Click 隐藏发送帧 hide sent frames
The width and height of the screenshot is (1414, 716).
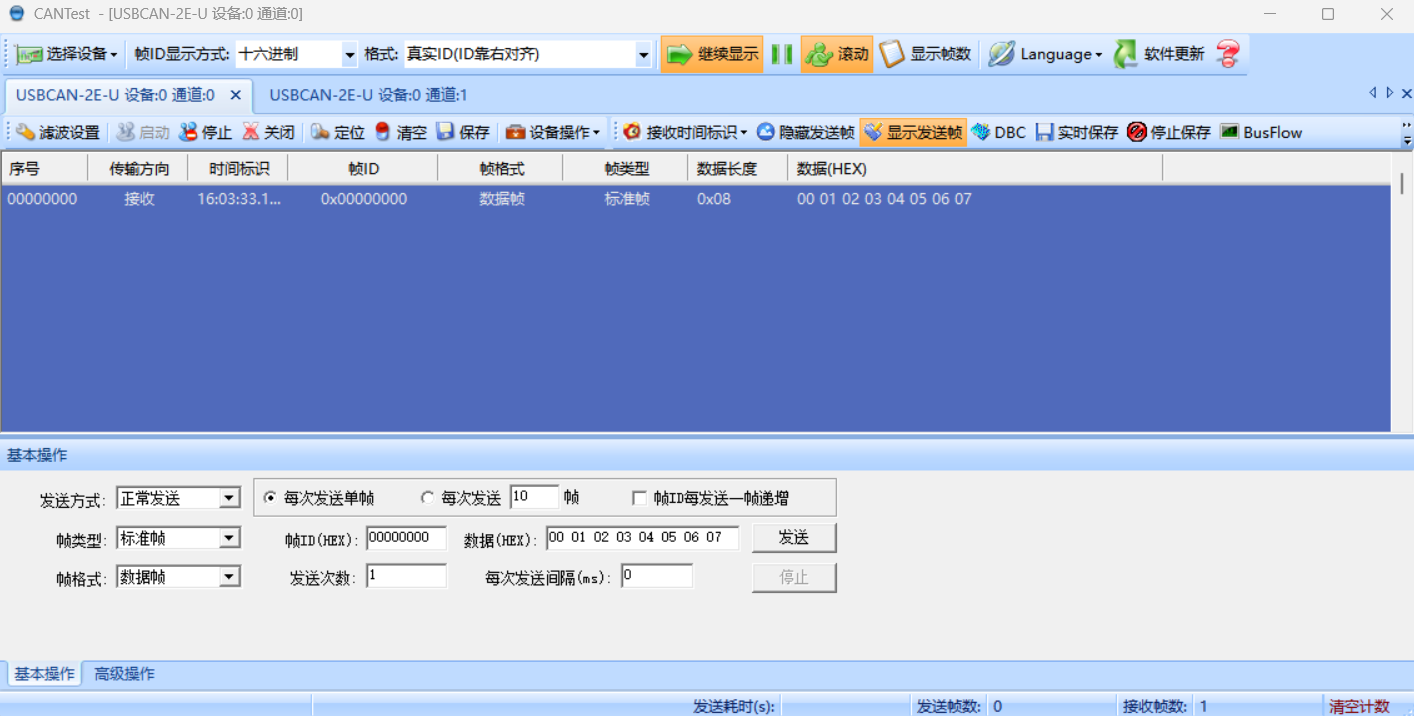[x=805, y=132]
